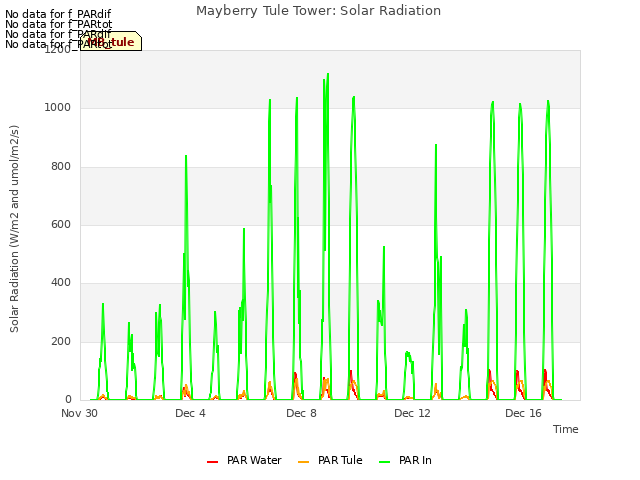Click the first 'No data for f_PARdif' message
The image size is (640, 480).
[58, 14]
